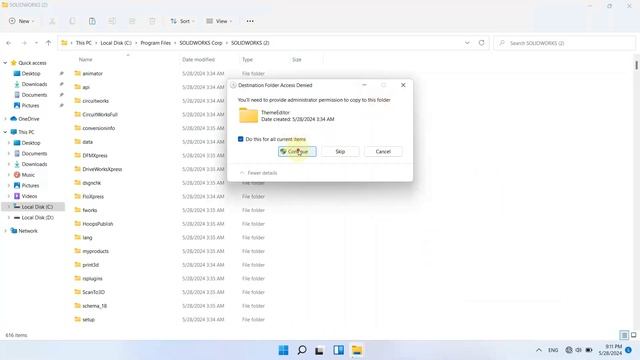Click File Explorer icon on the taskbar
Screen dimensions: 640x360
point(357,350)
